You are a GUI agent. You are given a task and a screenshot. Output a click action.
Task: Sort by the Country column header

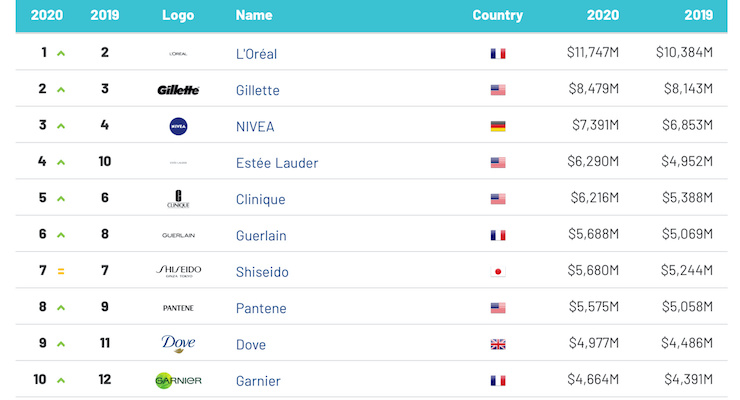[x=498, y=15]
